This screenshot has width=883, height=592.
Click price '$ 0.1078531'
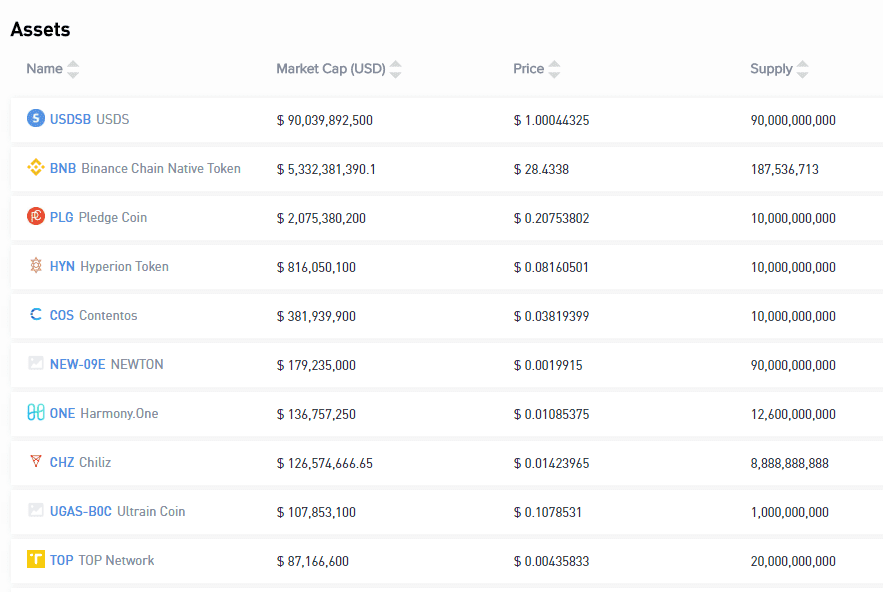pos(547,512)
